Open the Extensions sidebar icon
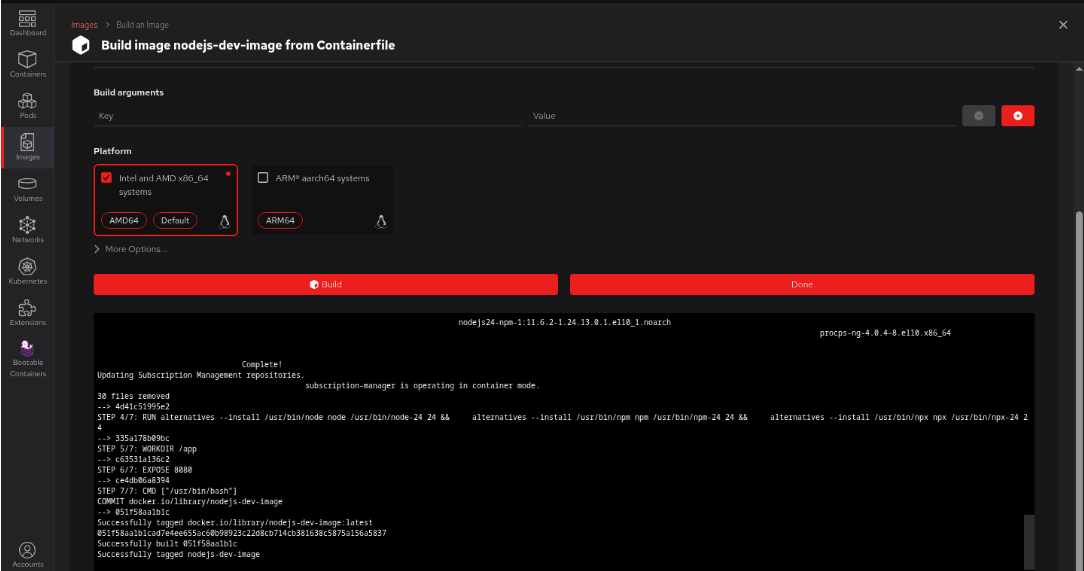Screen dimensions: 1084x571 [x=28, y=312]
